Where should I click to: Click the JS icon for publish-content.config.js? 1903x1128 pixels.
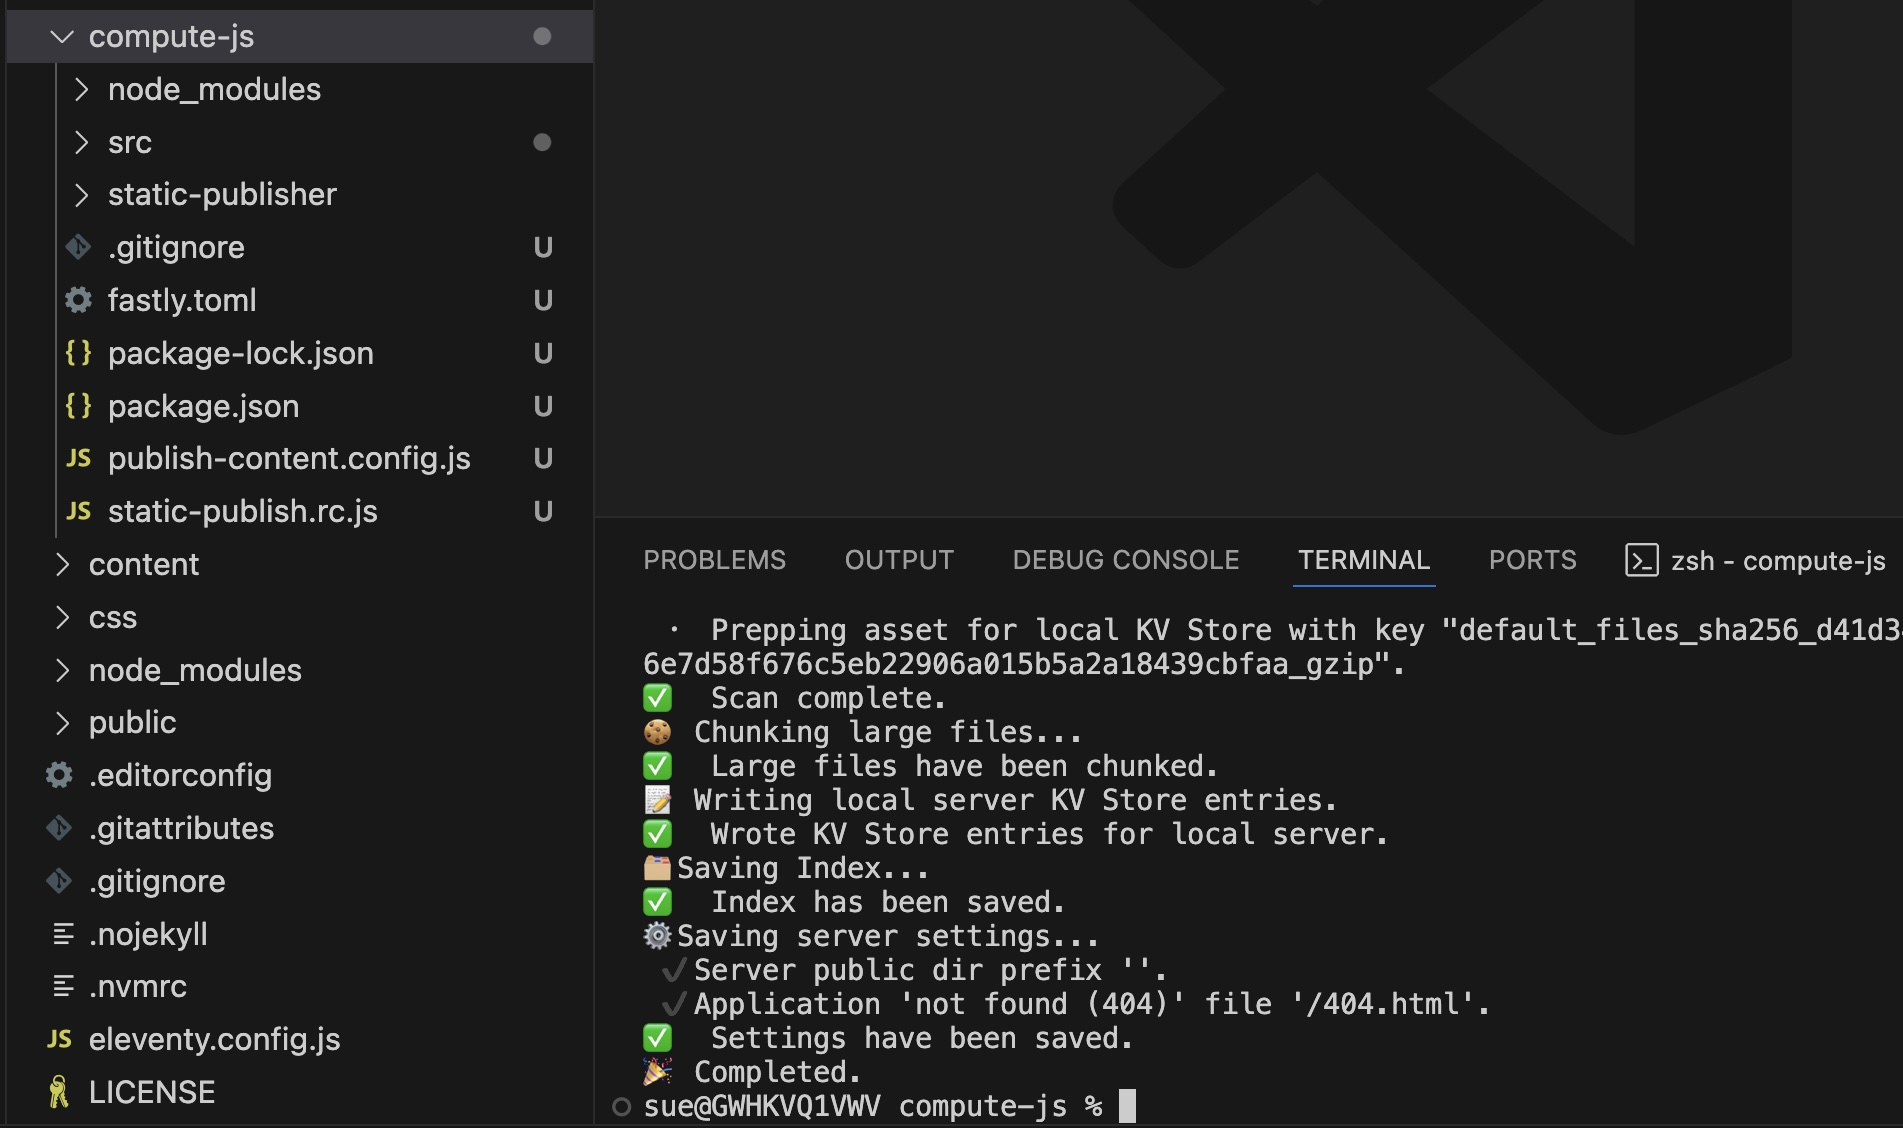pos(78,458)
